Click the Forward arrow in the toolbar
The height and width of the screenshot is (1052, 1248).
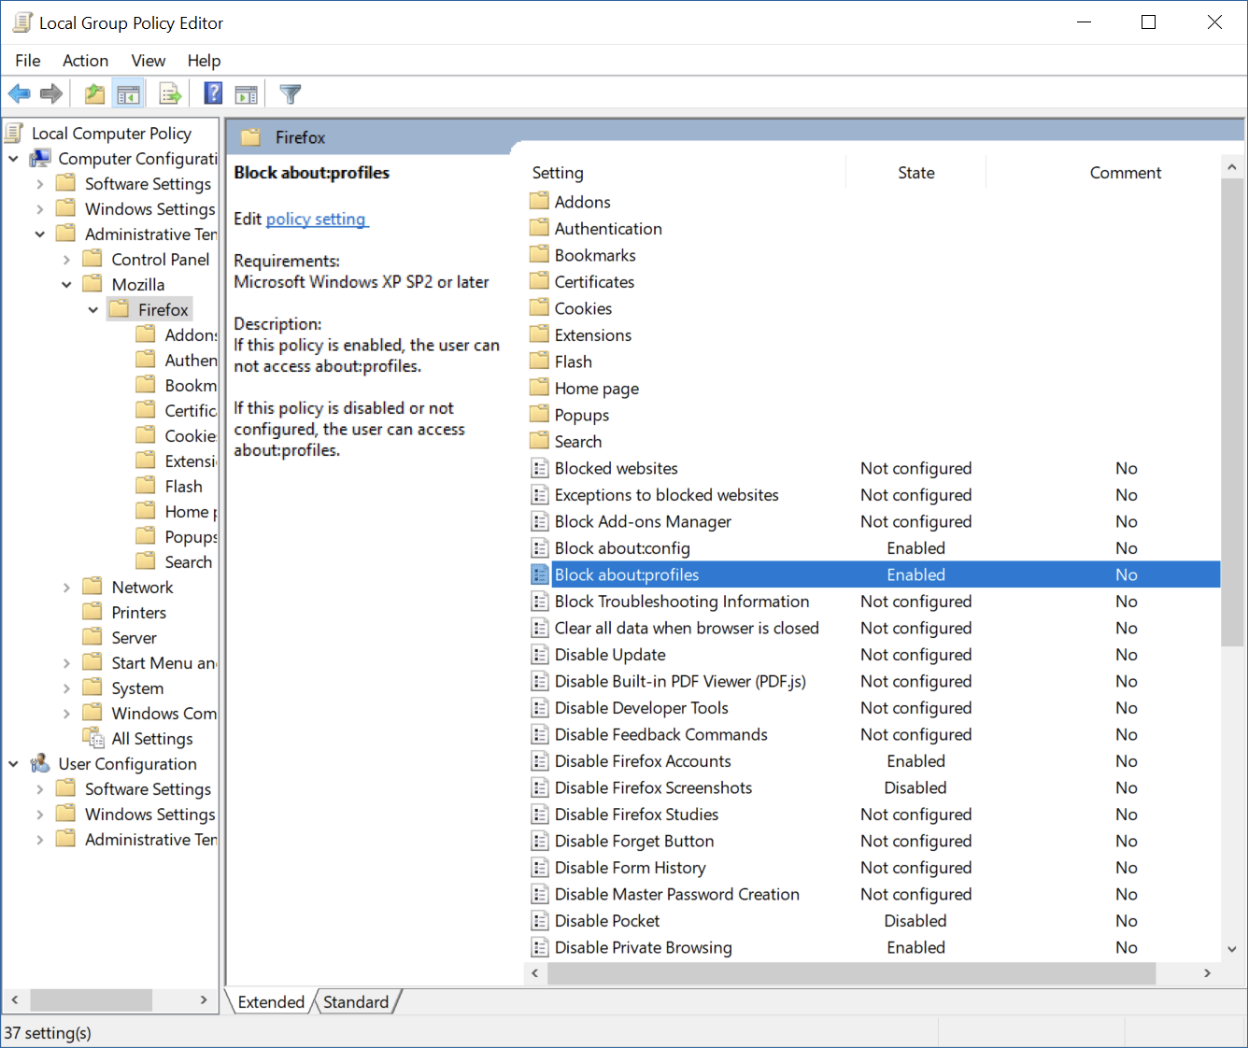(x=51, y=94)
